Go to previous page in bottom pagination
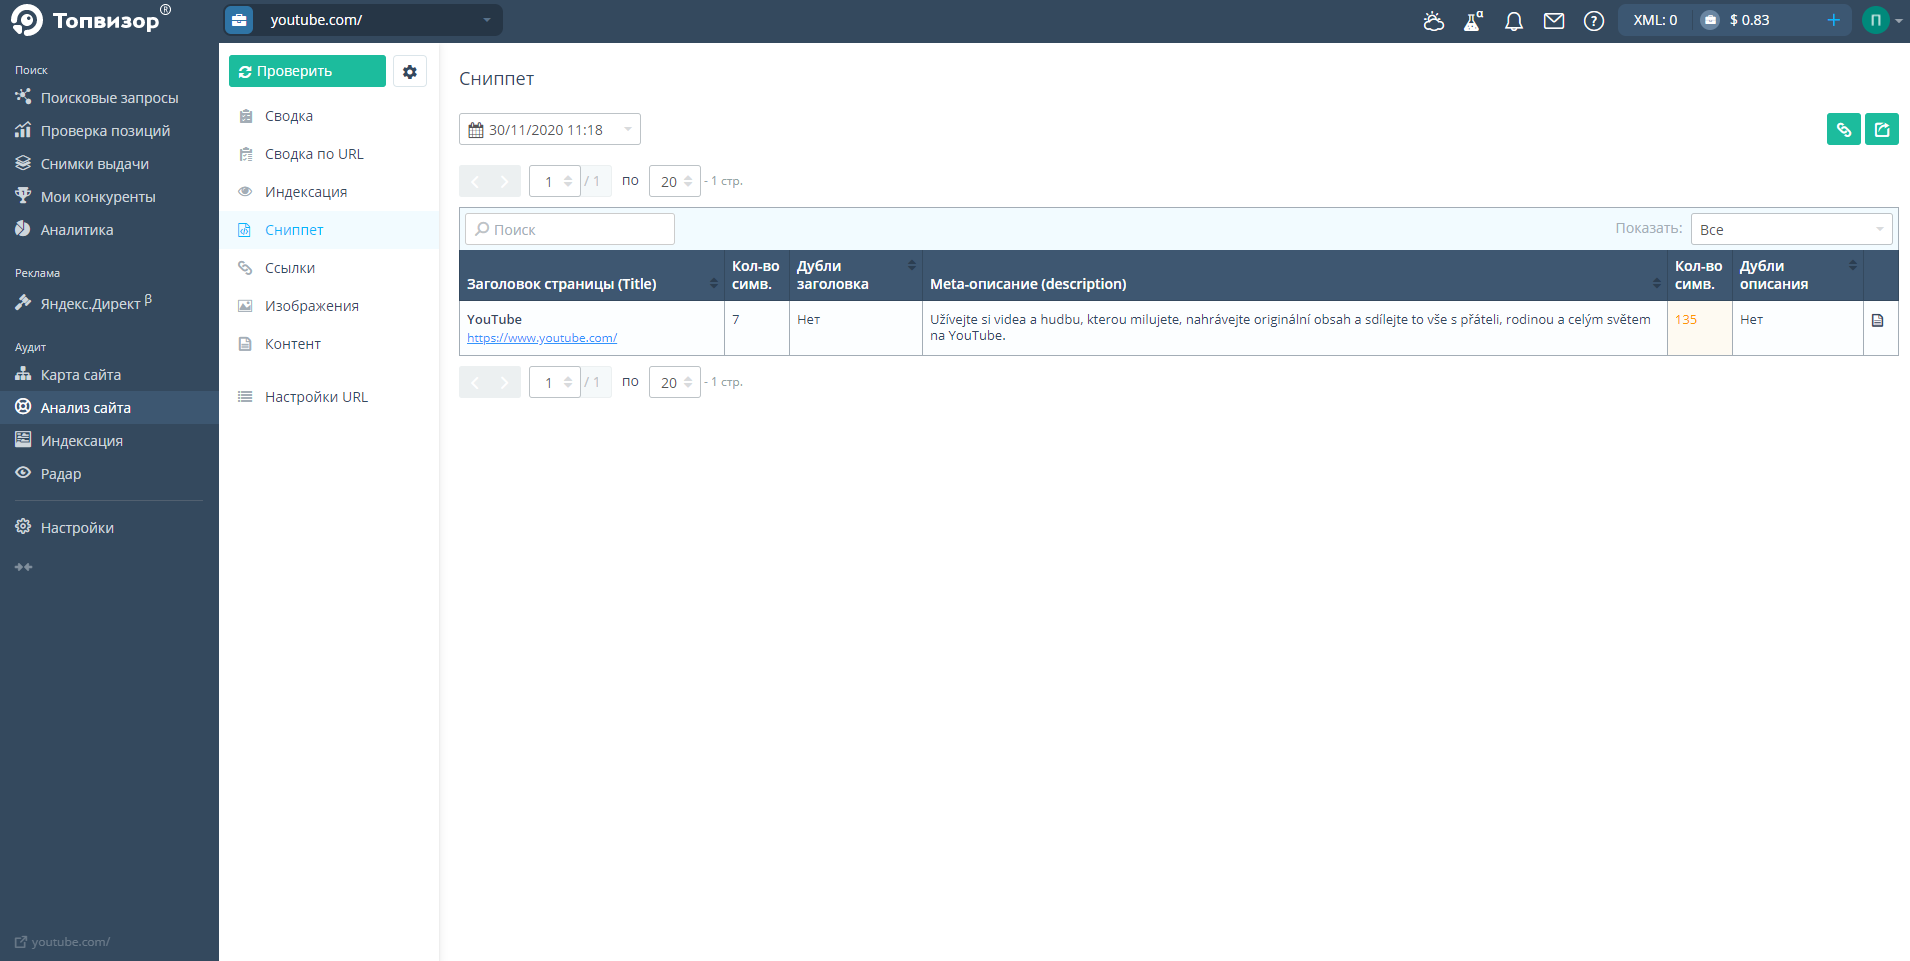This screenshot has height=961, width=1910. click(475, 382)
